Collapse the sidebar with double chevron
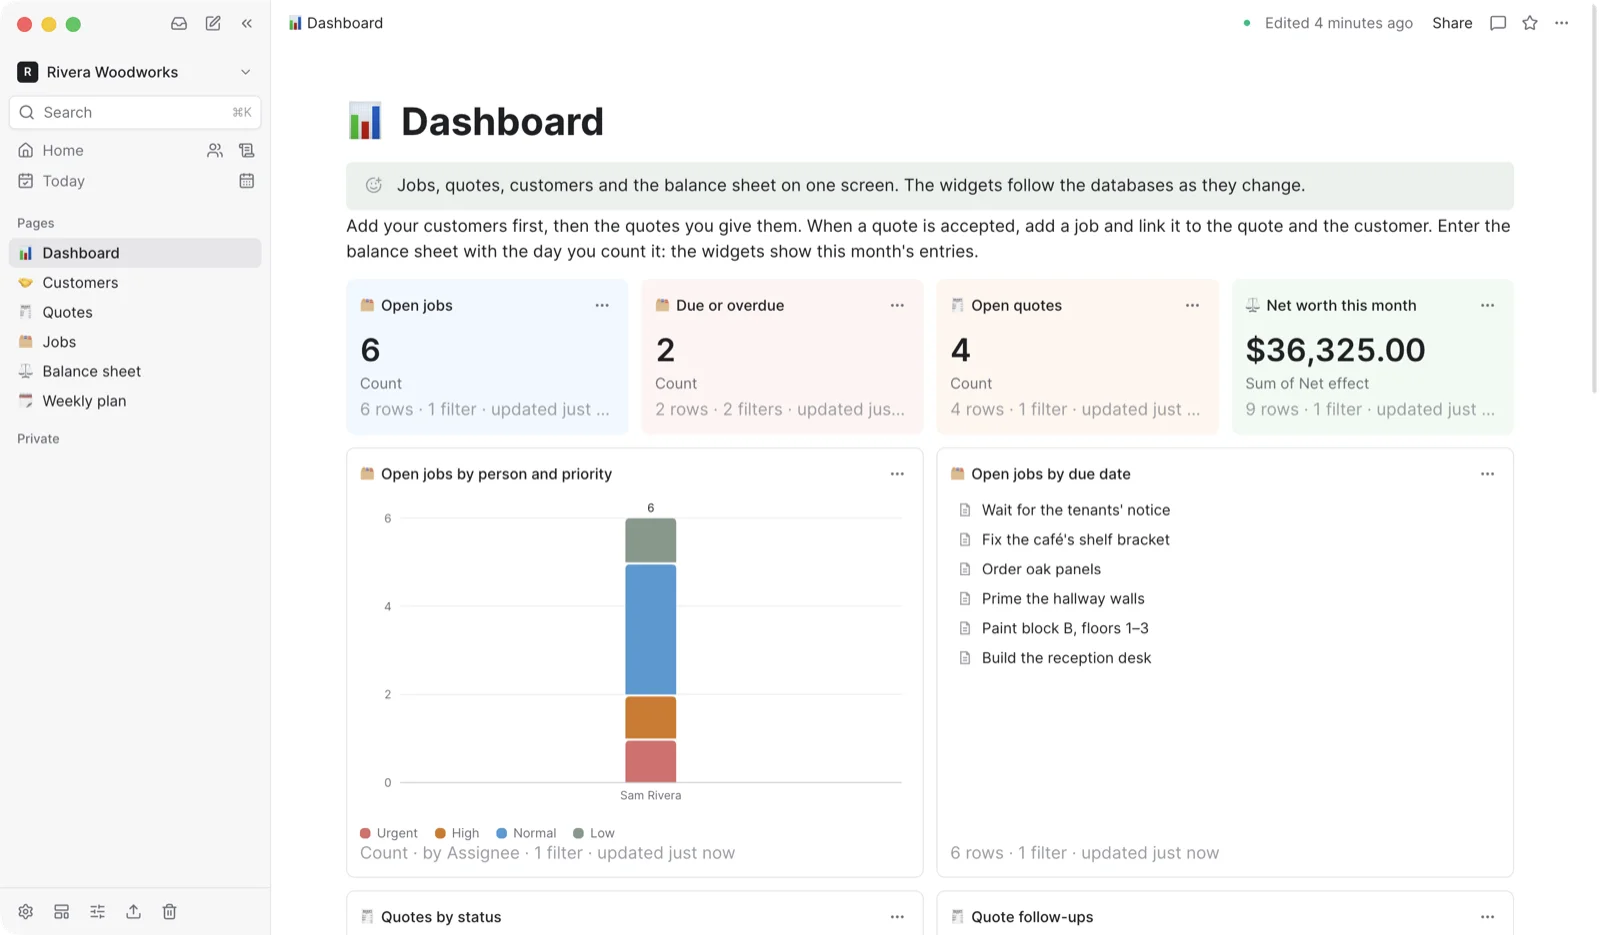This screenshot has height=935, width=1600. point(247,23)
